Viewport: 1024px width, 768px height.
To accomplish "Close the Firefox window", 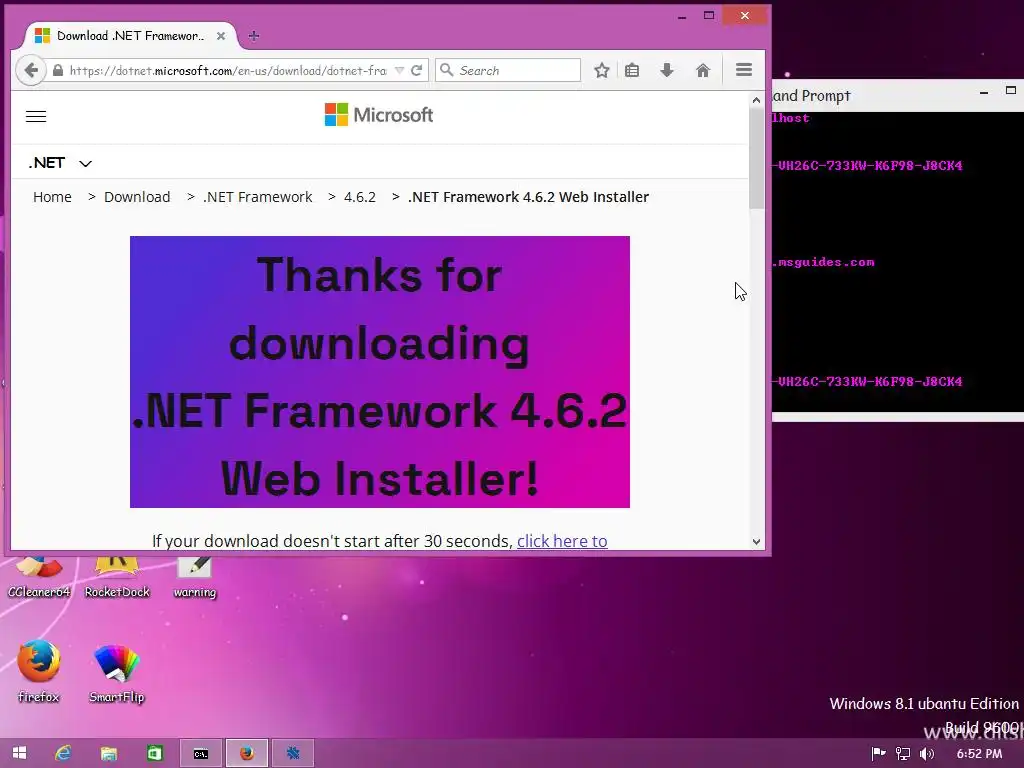I will [745, 16].
